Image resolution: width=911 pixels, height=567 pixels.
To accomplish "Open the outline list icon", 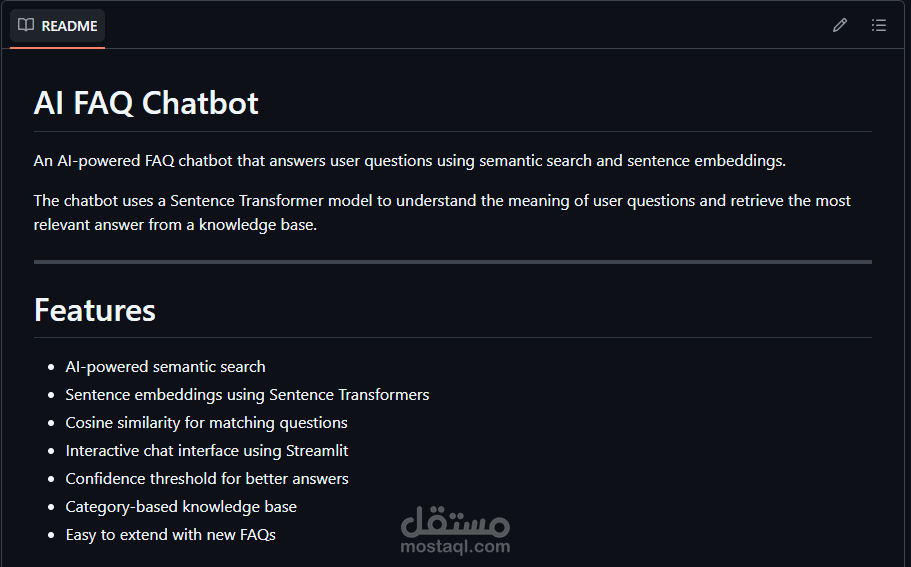I will [x=879, y=25].
